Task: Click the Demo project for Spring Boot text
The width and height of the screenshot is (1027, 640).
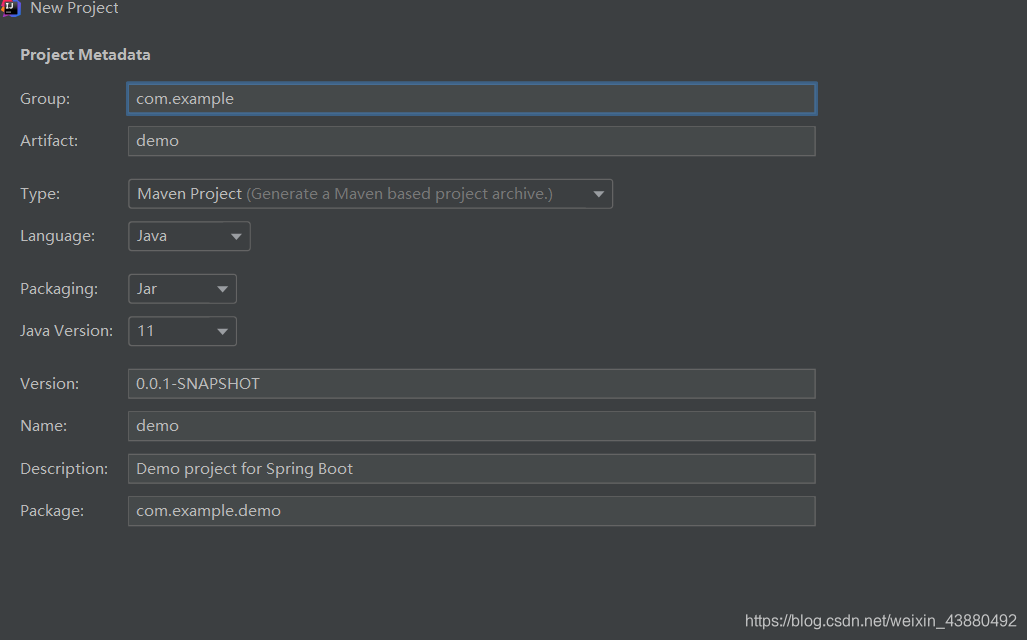Action: tap(244, 468)
